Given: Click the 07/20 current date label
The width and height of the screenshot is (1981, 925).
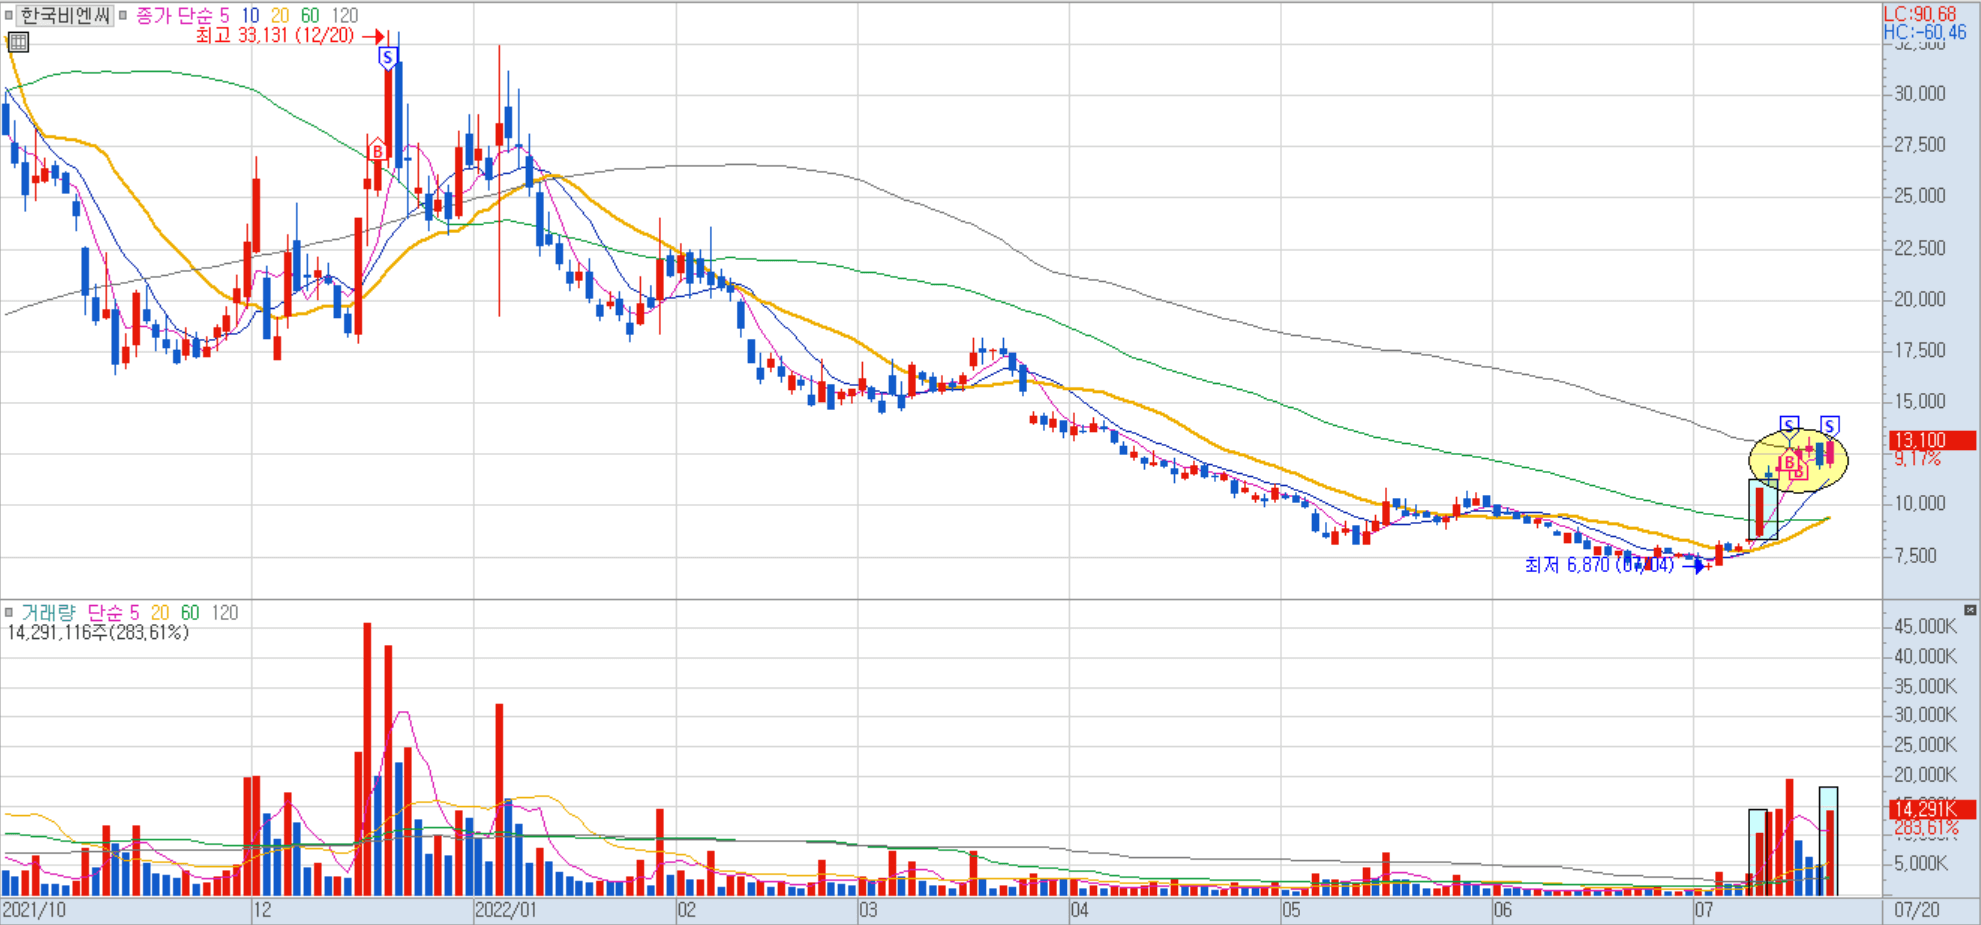Looking at the screenshot, I should coord(1917,910).
